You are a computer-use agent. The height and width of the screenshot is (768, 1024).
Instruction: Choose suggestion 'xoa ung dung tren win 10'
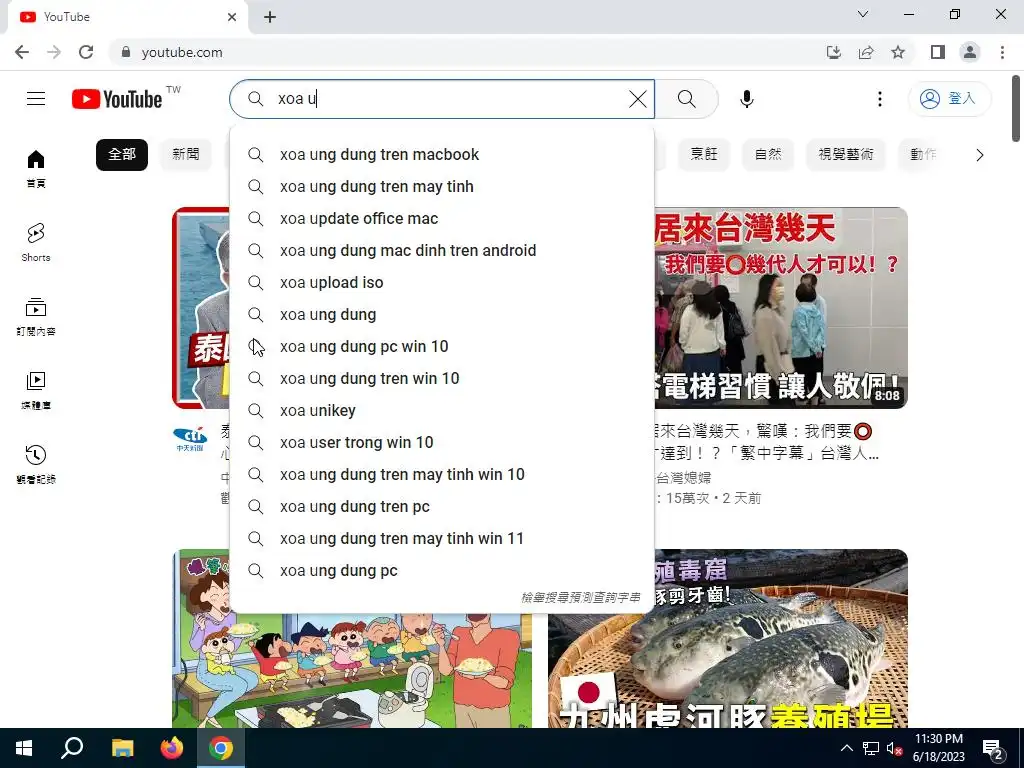pyautogui.click(x=442, y=379)
